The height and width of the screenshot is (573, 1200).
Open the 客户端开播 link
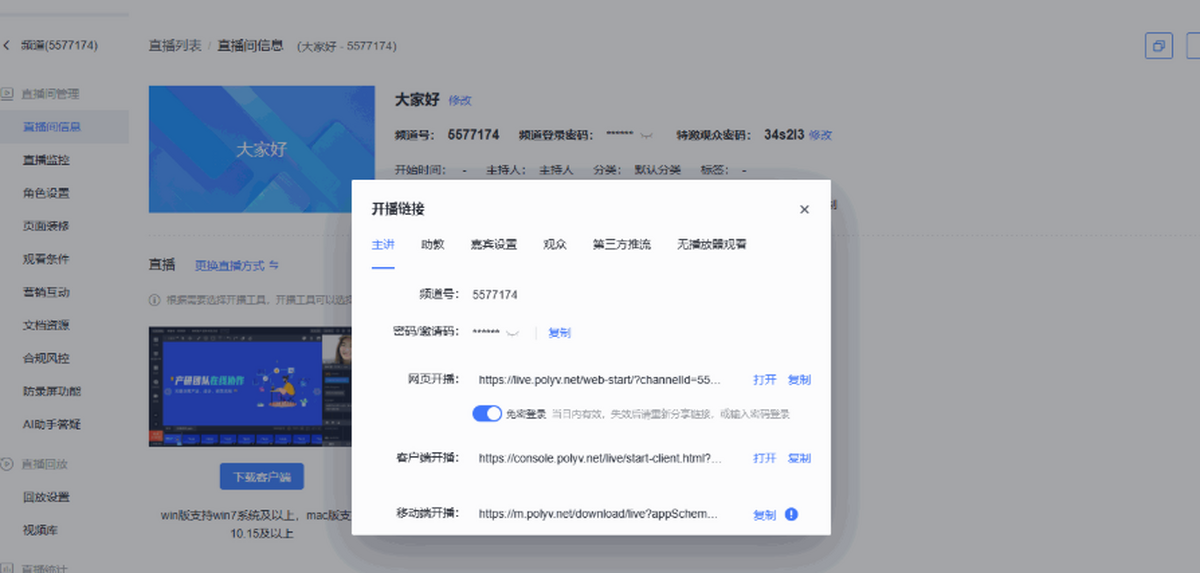(x=764, y=458)
